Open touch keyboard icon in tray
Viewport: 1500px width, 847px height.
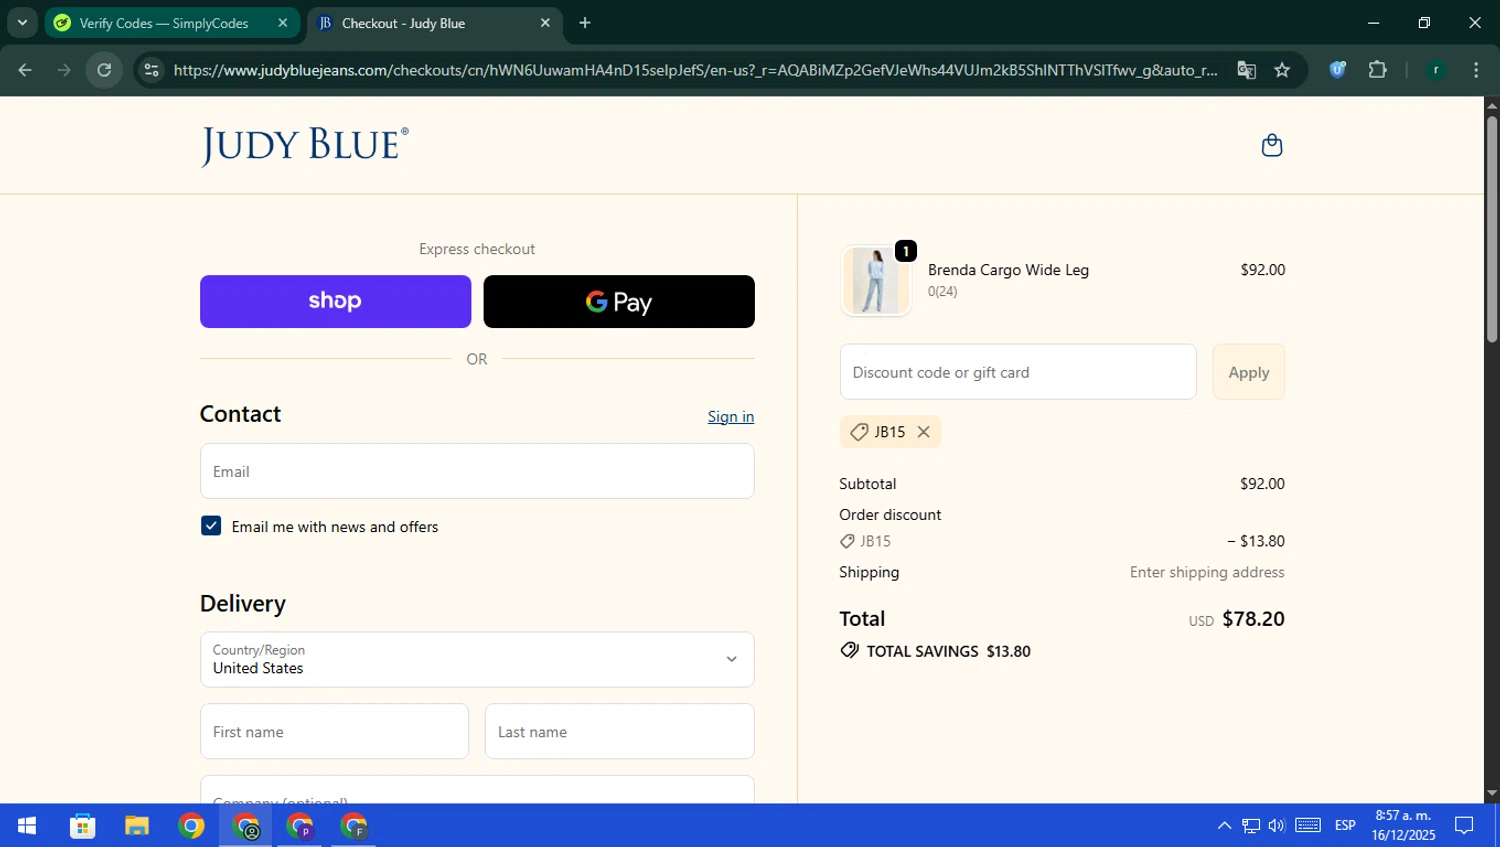1308,825
